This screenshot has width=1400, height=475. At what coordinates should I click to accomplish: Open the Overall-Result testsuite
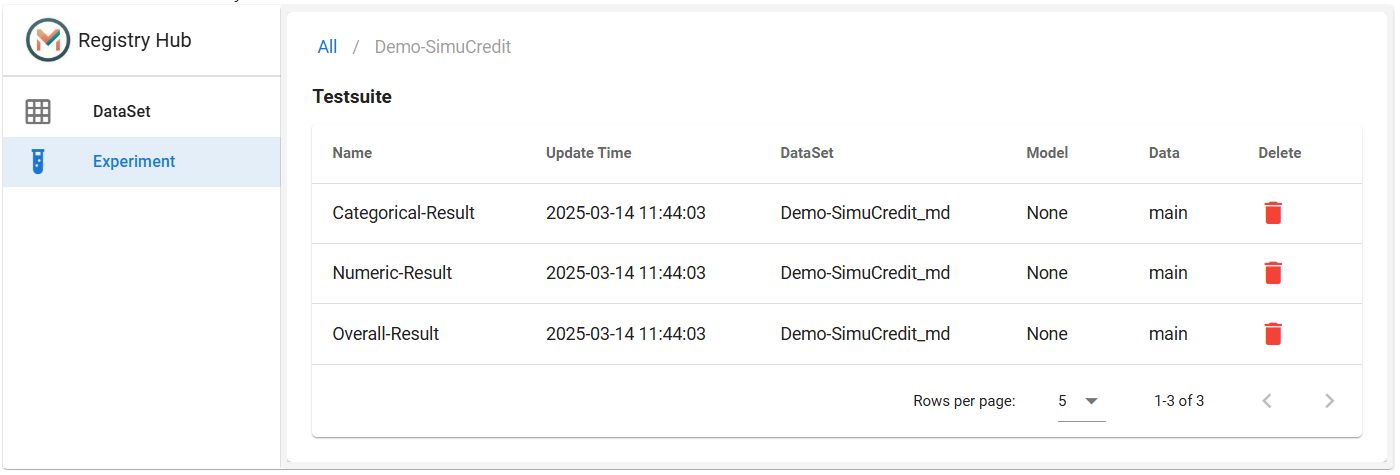385,334
